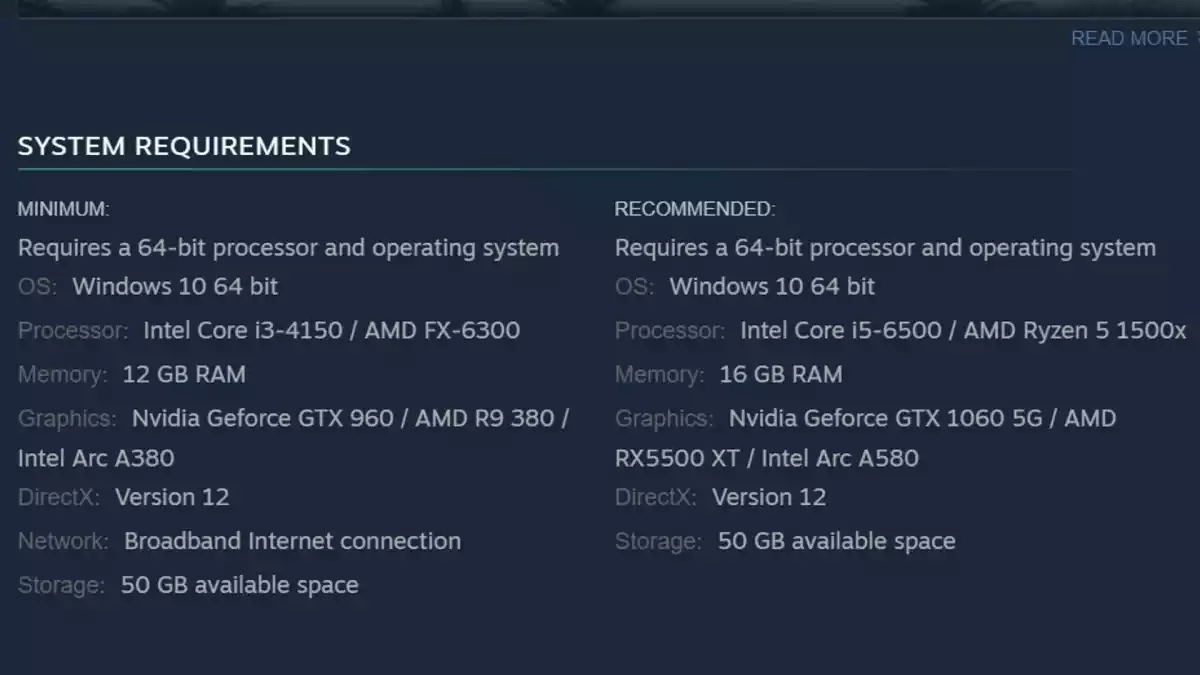The height and width of the screenshot is (675, 1200).
Task: Click the 16 GB RAM memory value
Action: click(x=780, y=374)
